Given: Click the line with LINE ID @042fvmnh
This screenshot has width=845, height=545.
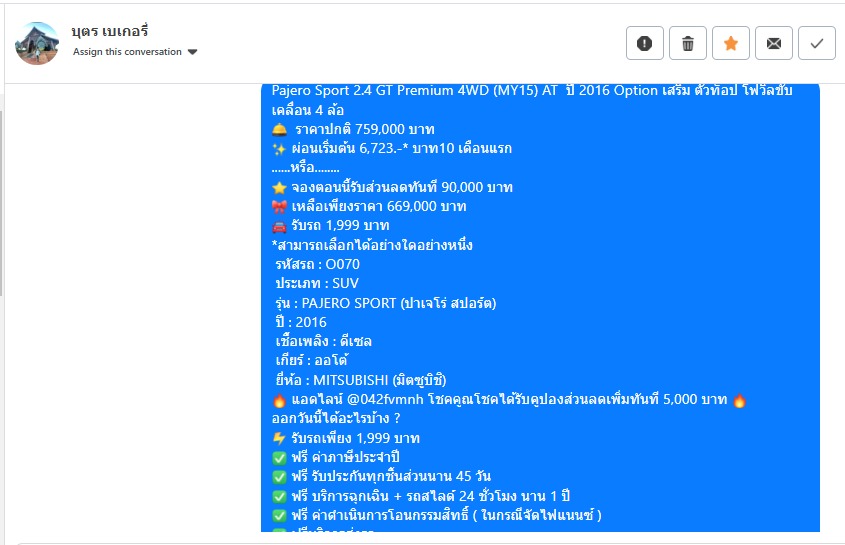Looking at the screenshot, I should [509, 399].
